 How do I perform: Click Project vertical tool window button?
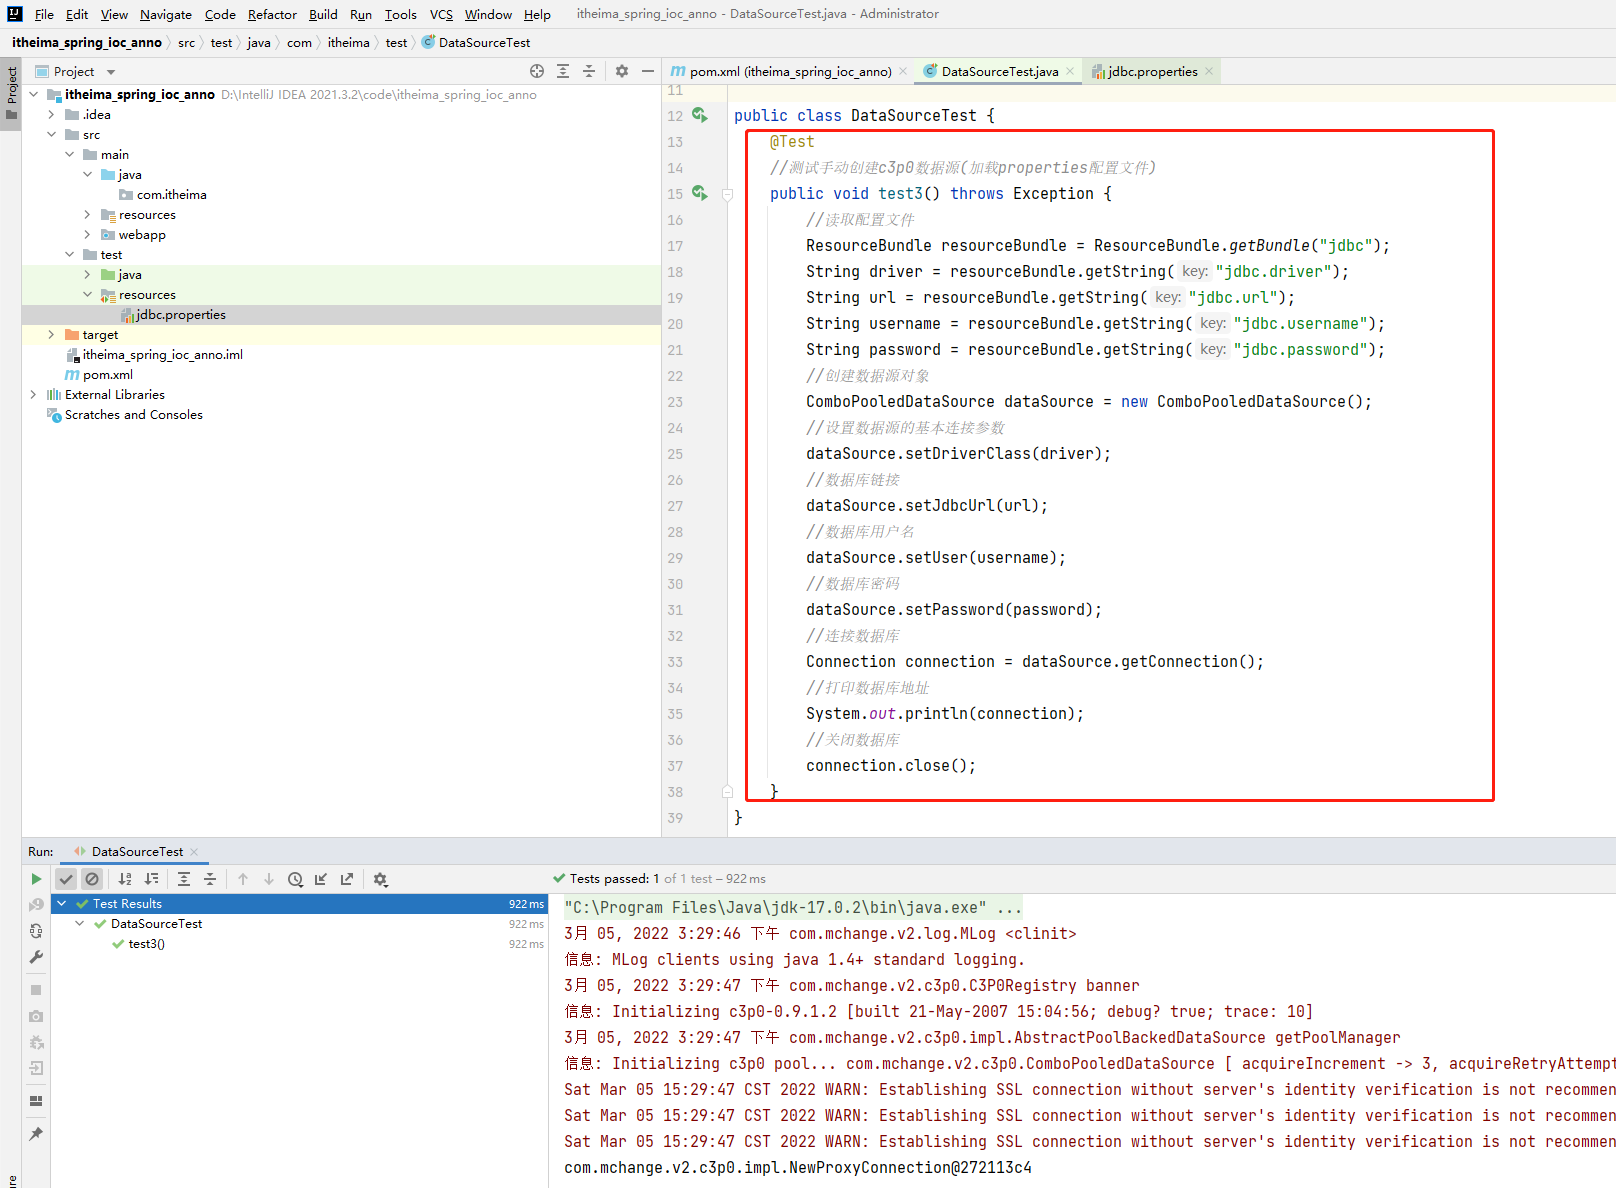tap(11, 92)
